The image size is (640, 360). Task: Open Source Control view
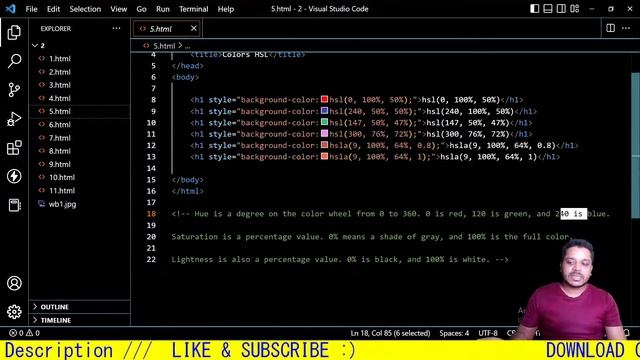(14, 90)
